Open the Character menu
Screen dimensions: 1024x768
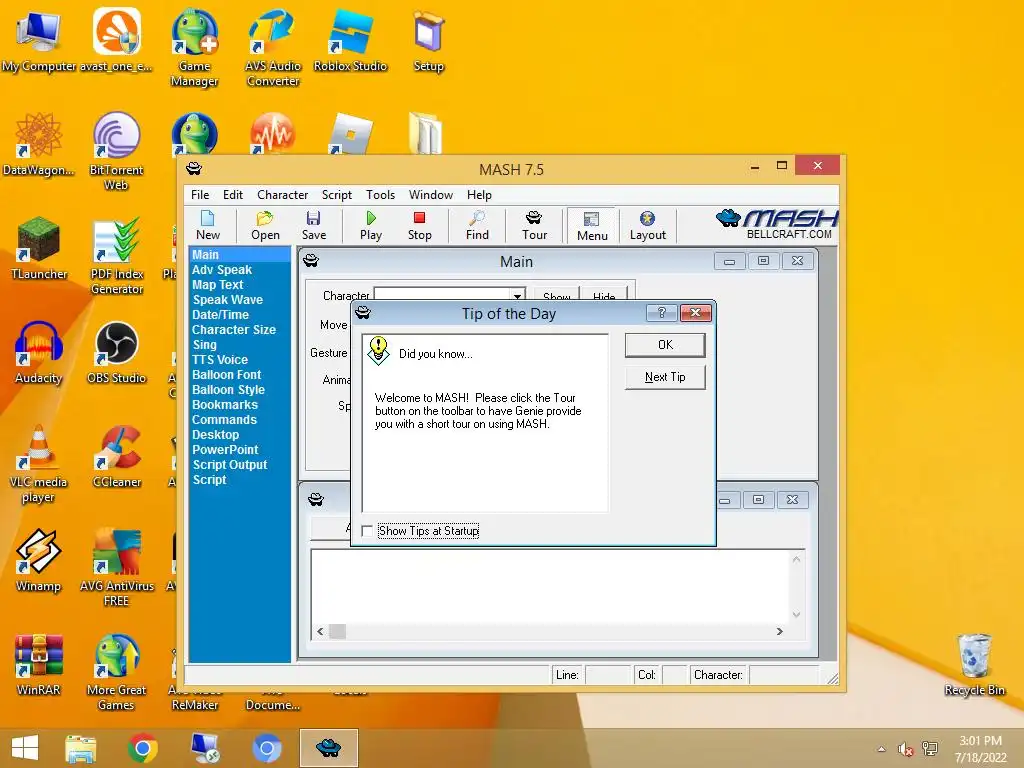282,195
